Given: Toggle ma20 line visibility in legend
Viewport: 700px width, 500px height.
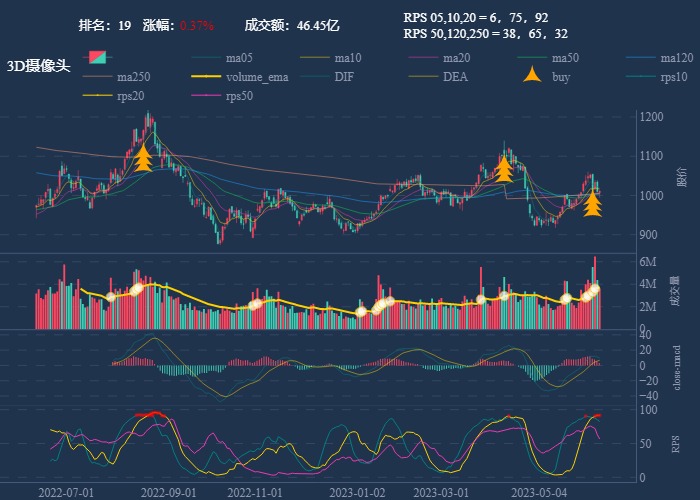Looking at the screenshot, I should 422,58.
